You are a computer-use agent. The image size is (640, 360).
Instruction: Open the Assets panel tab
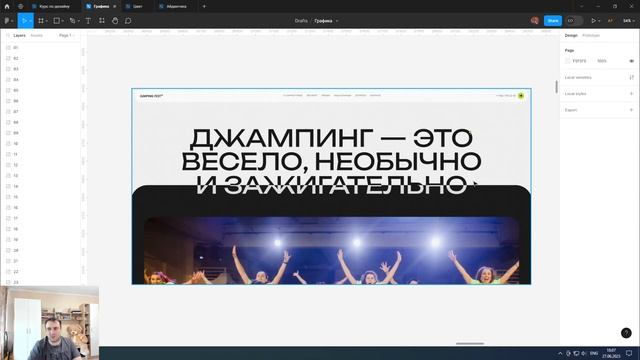click(x=36, y=36)
